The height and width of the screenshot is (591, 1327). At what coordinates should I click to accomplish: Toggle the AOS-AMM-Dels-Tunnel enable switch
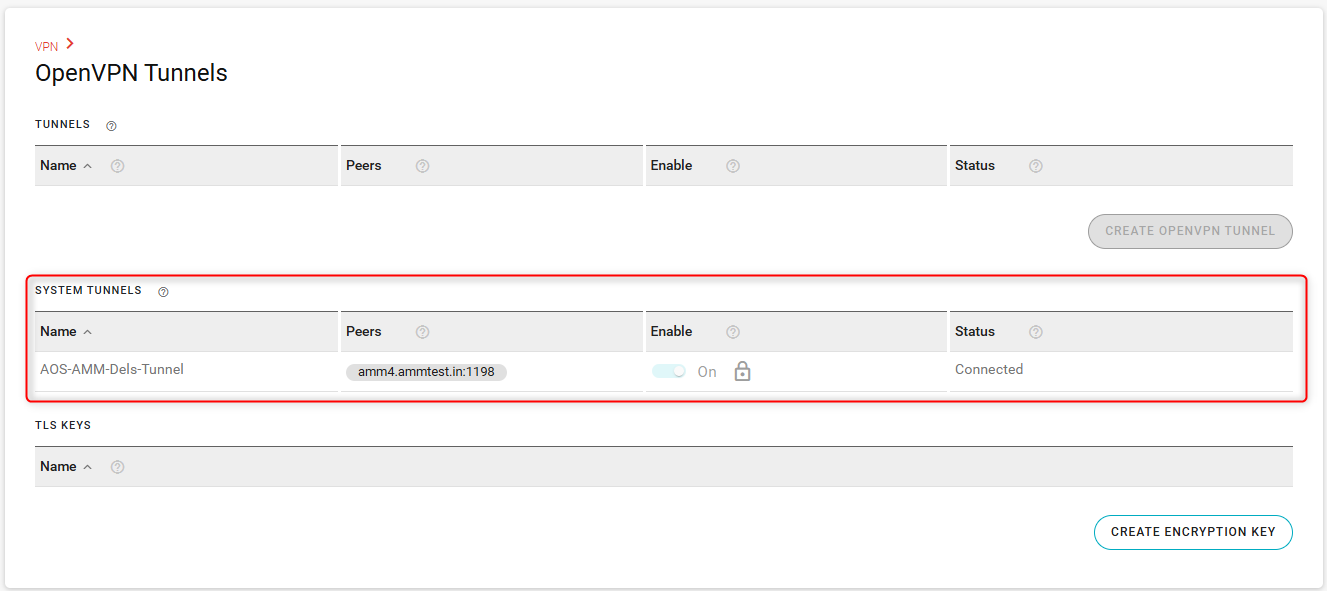click(x=669, y=371)
